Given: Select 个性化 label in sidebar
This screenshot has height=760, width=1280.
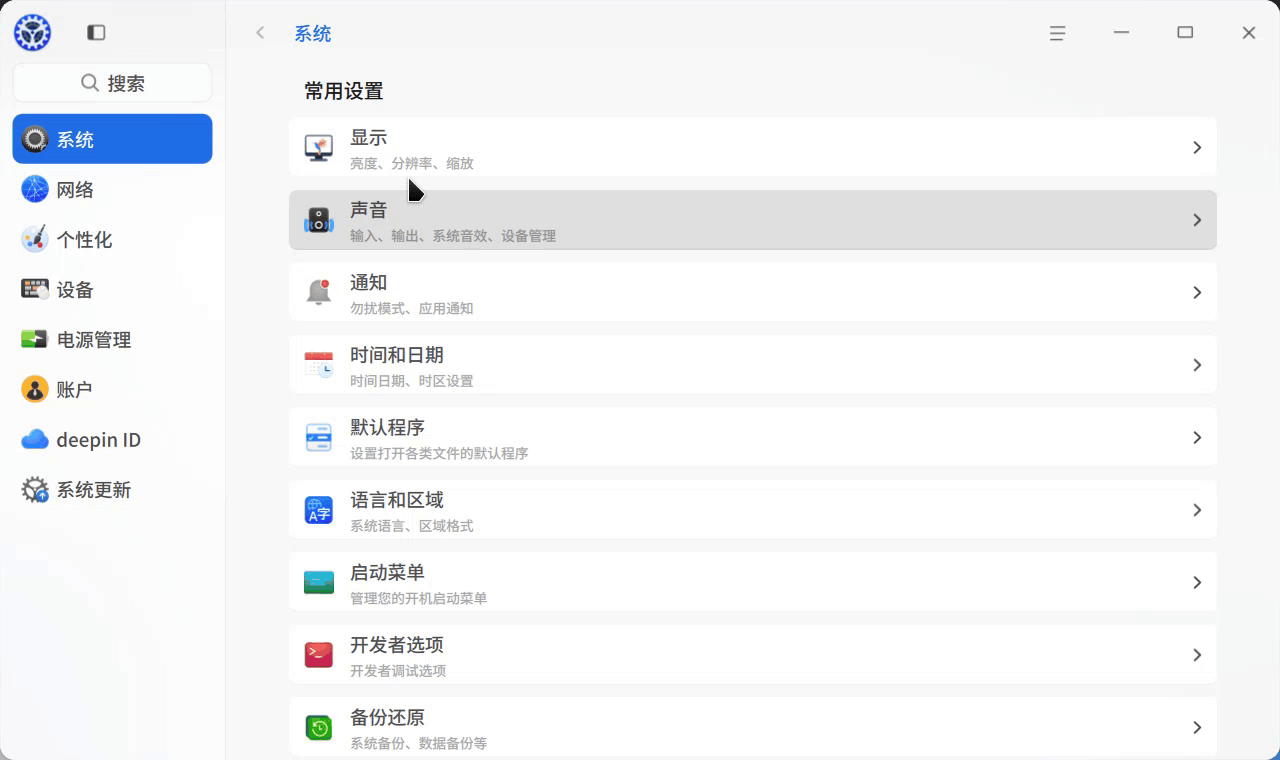Looking at the screenshot, I should [x=84, y=240].
